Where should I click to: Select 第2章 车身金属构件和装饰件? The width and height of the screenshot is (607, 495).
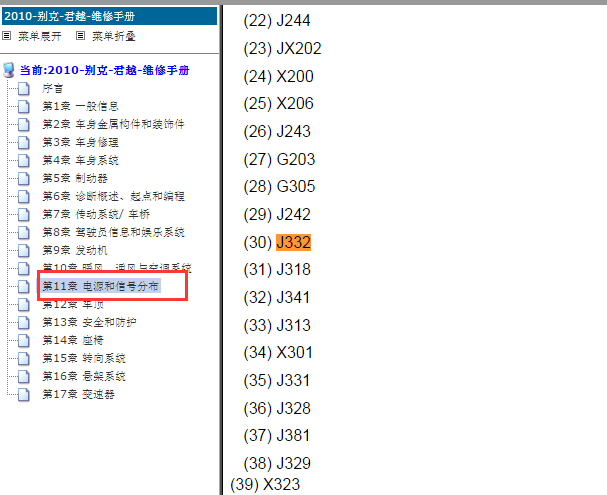pyautogui.click(x=113, y=125)
